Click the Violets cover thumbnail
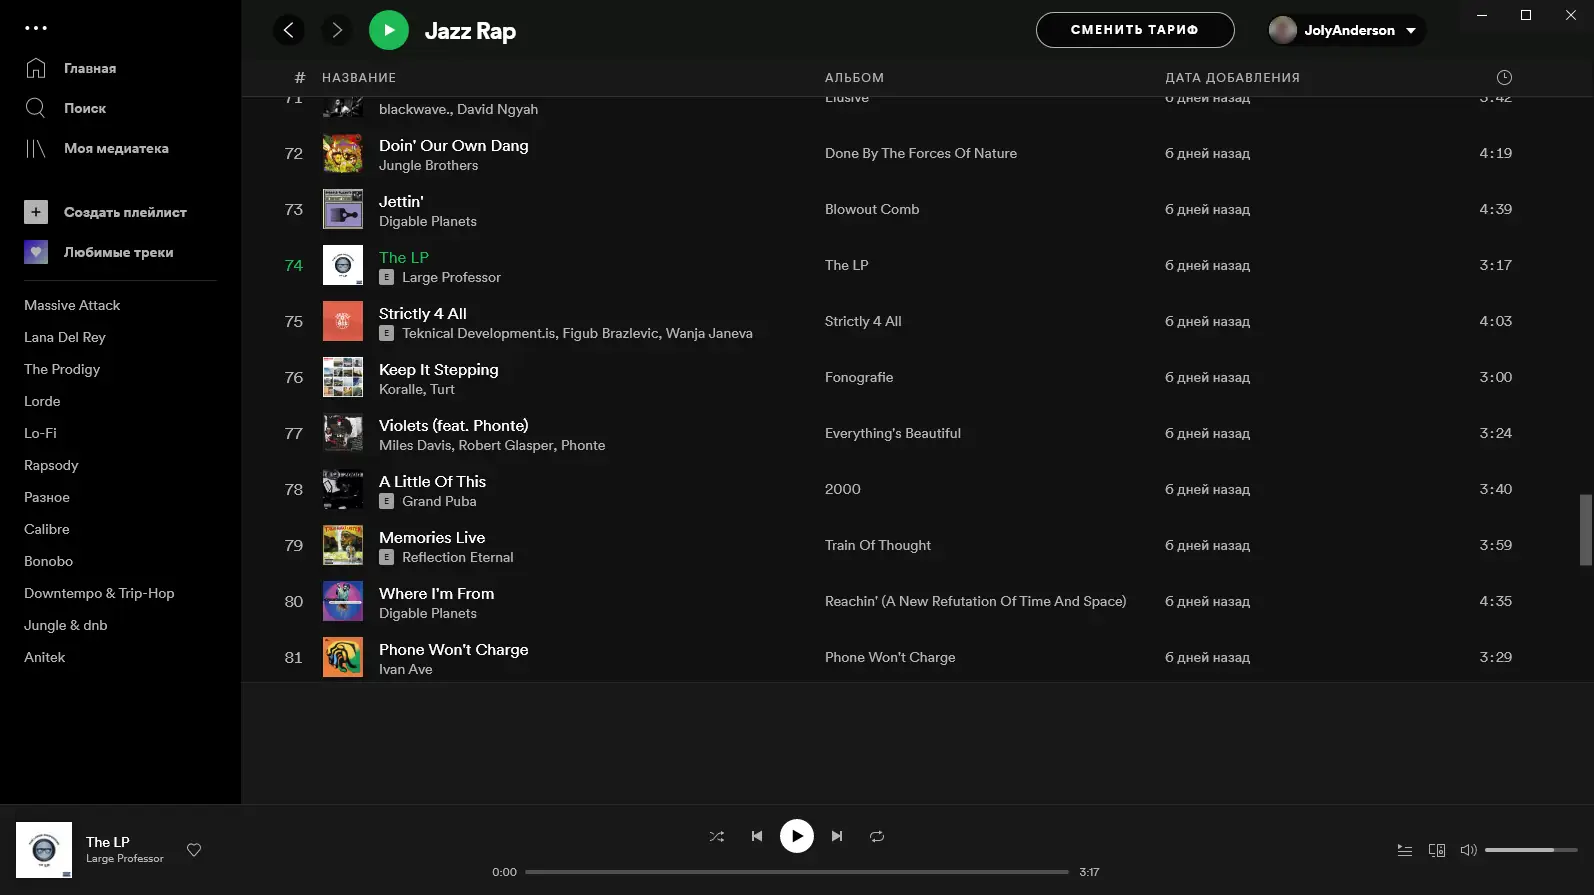Viewport: 1594px width, 895px height. (x=343, y=433)
